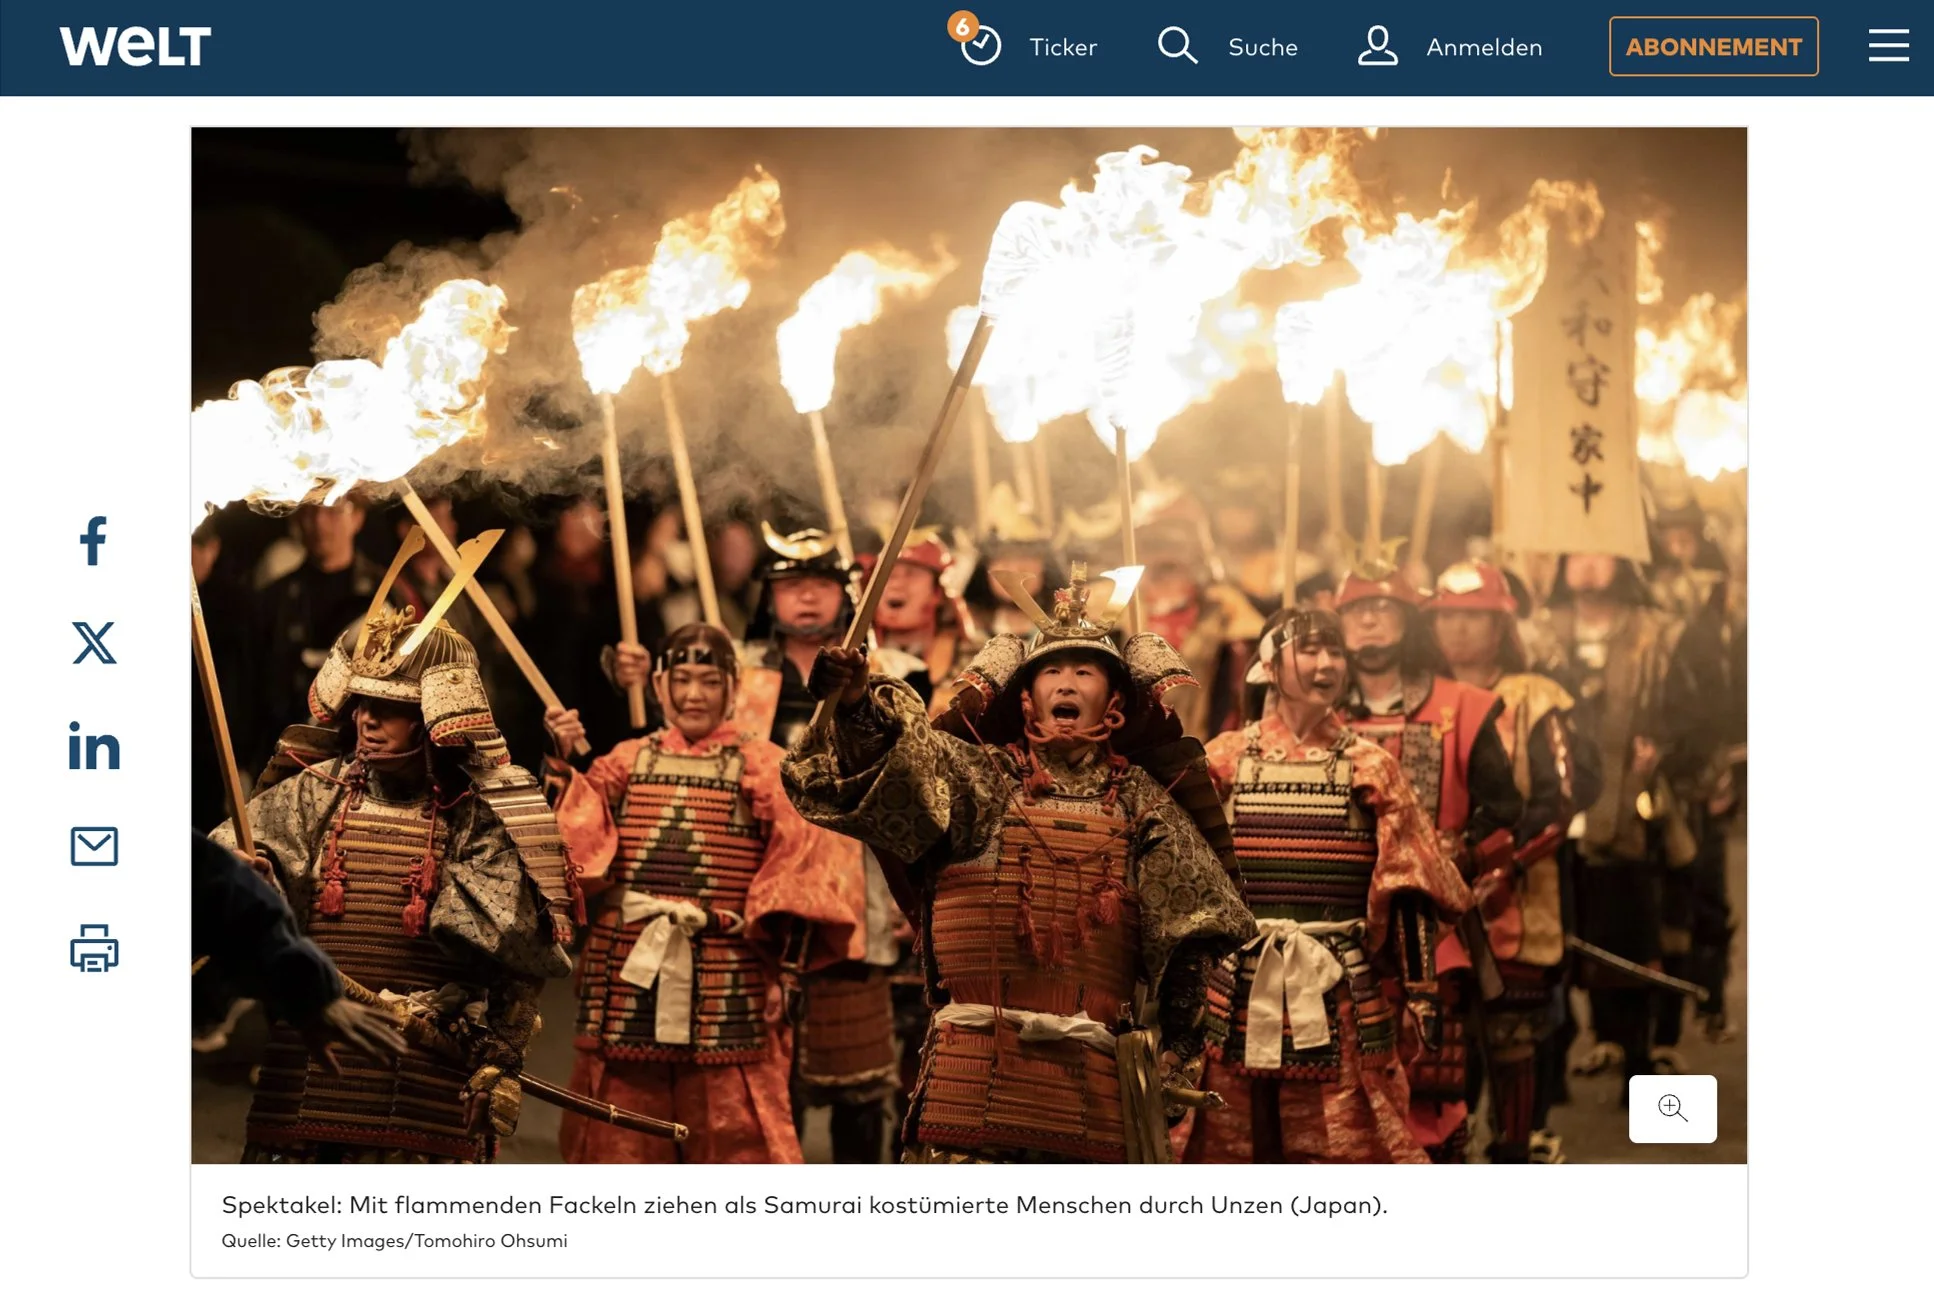Click the dark blue header bar
This screenshot has height=1313, width=1934.
(x=560, y=46)
